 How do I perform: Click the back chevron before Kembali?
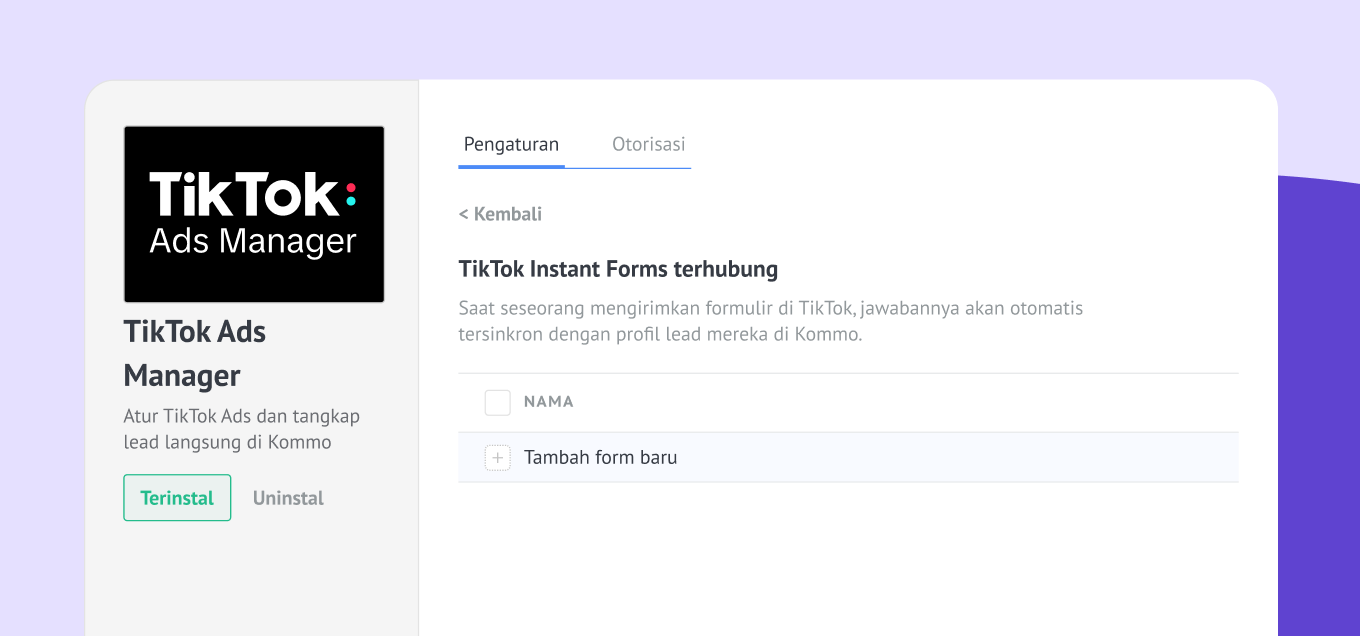pos(463,214)
